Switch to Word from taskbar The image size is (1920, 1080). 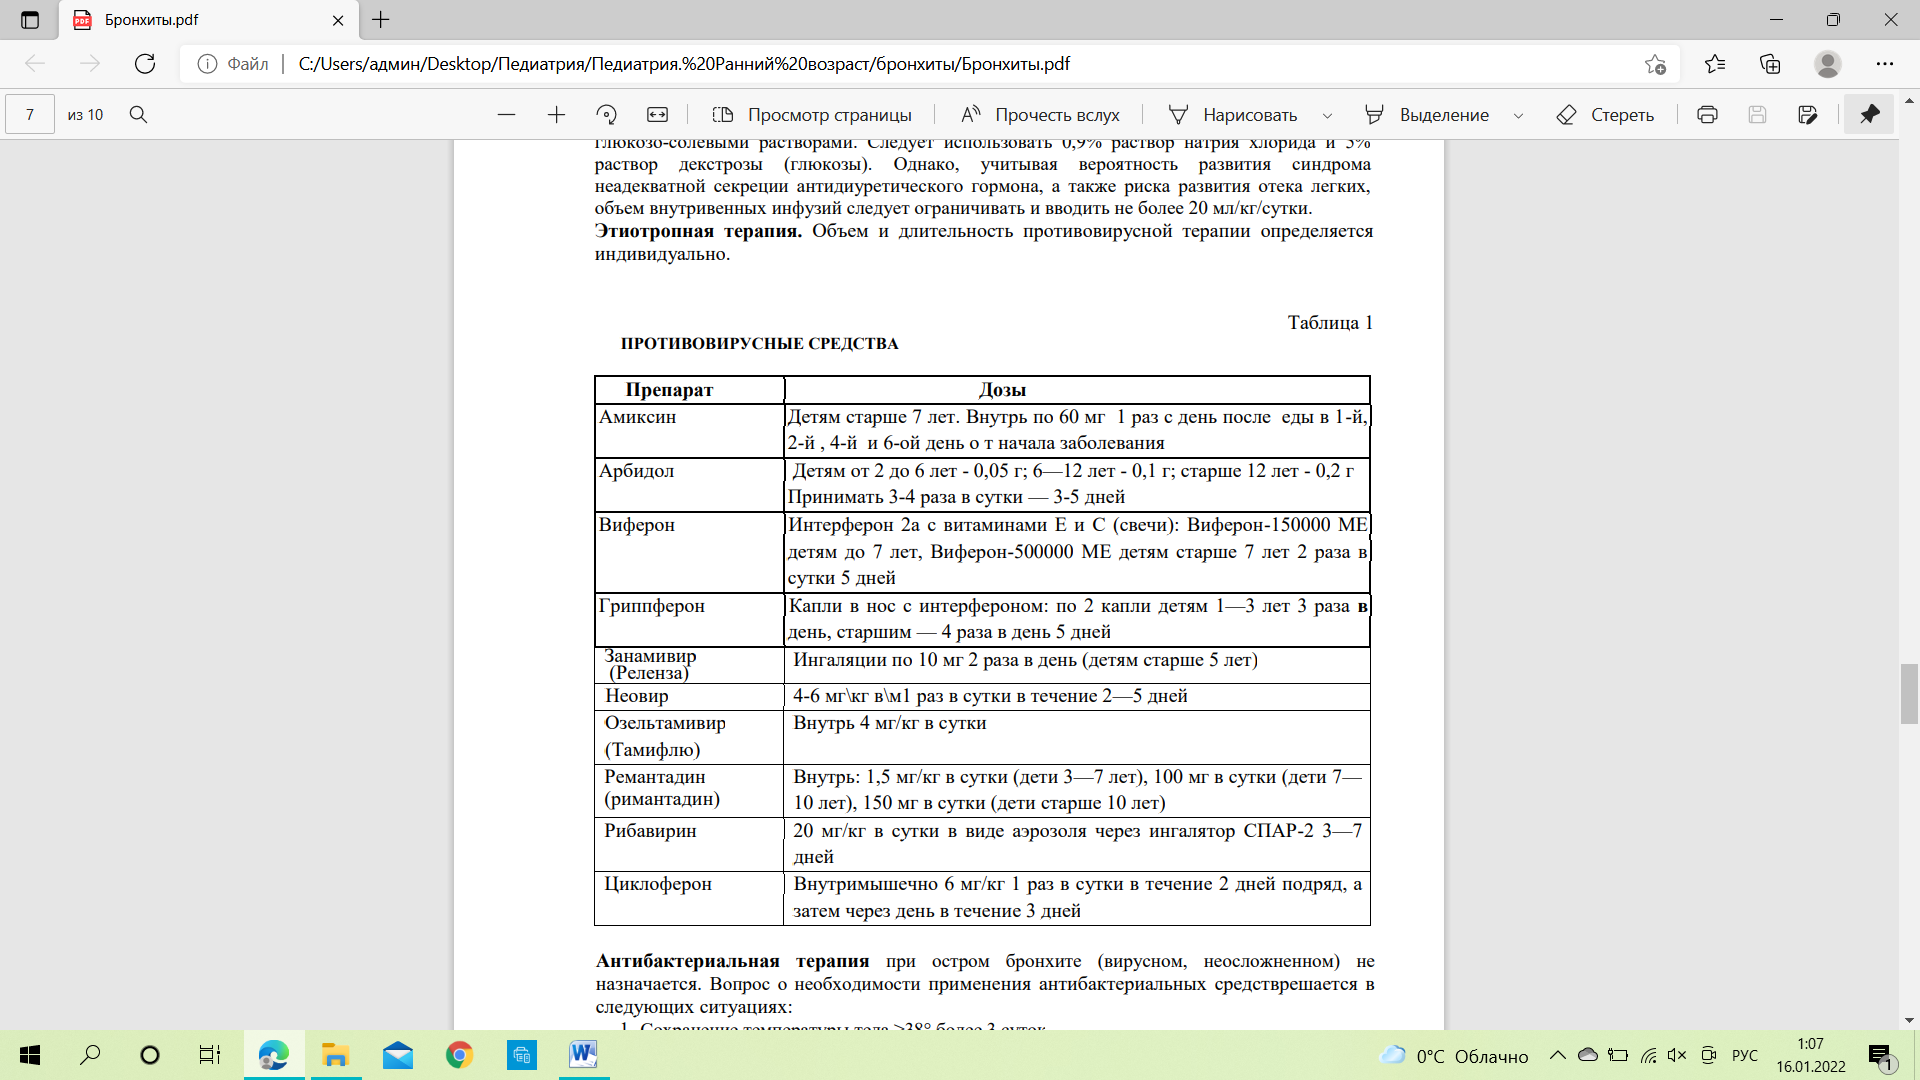pos(583,1055)
